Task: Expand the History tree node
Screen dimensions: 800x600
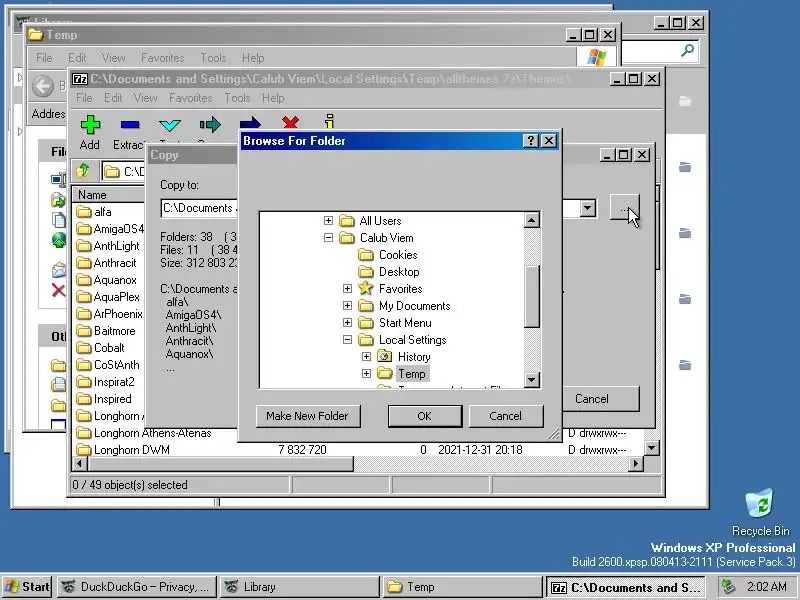Action: click(366, 357)
